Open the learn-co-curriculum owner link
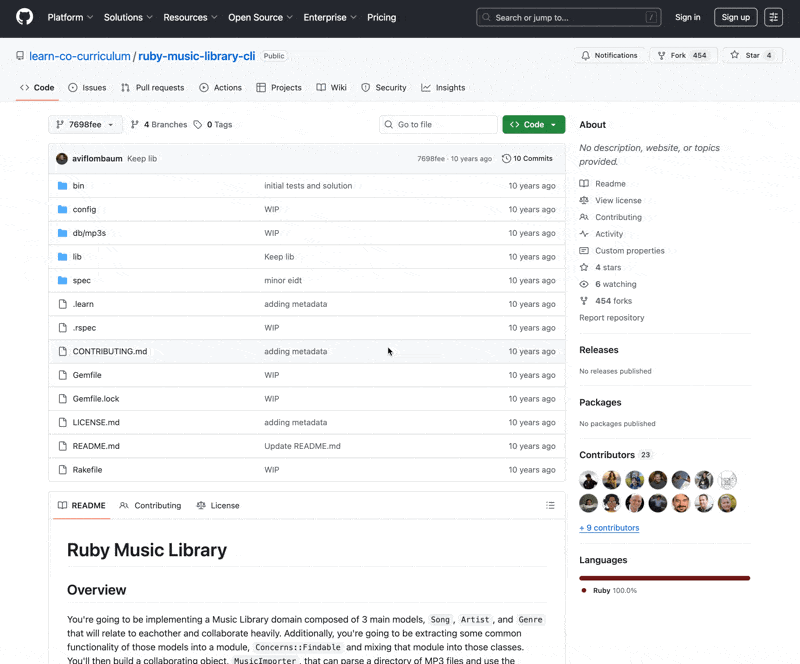Viewport: 800px width, 664px height. click(x=80, y=56)
